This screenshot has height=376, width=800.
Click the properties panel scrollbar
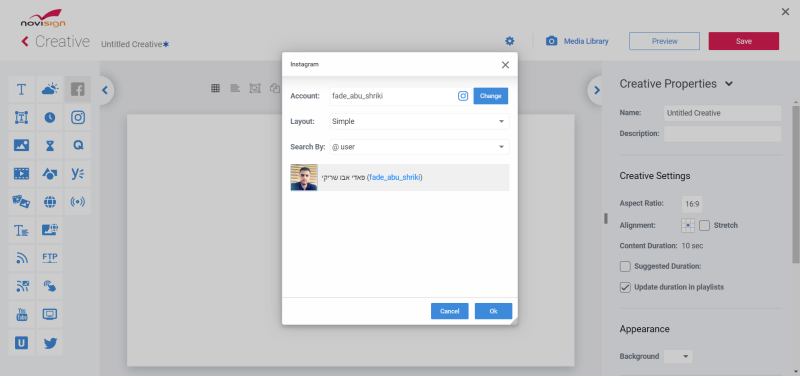pos(796,184)
